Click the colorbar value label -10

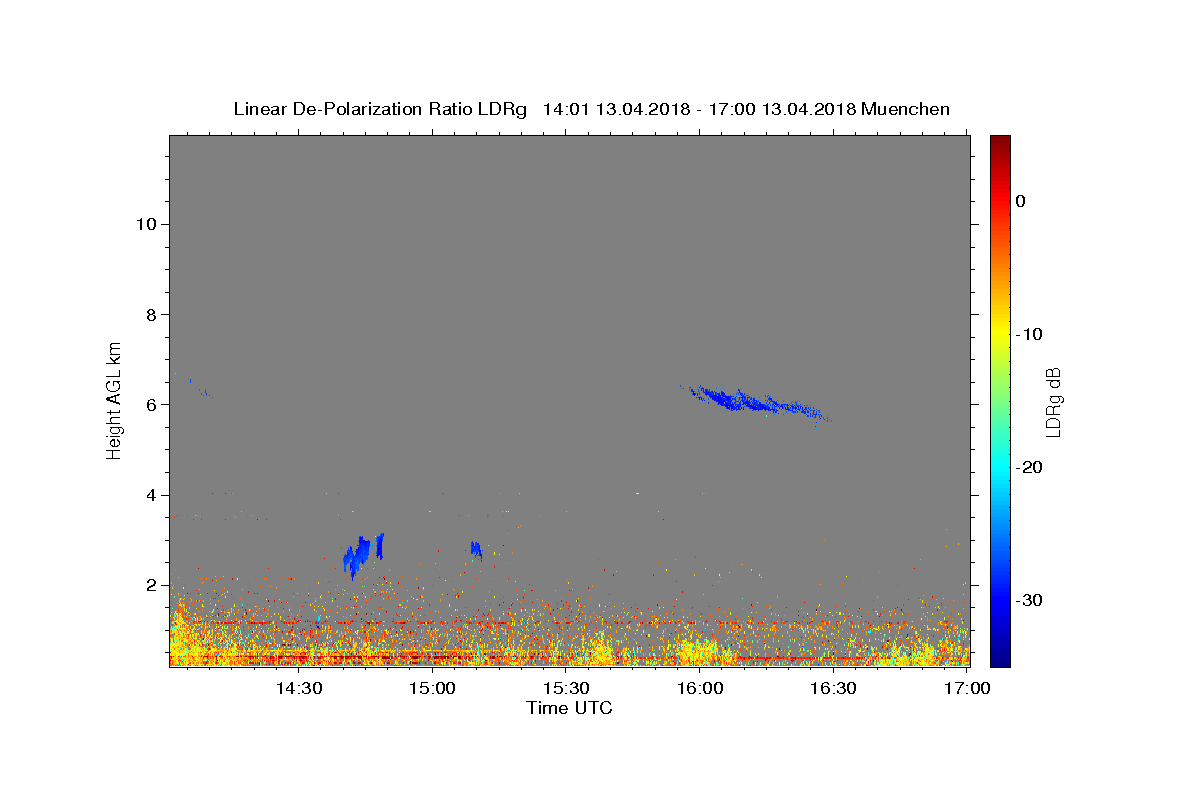click(1028, 334)
